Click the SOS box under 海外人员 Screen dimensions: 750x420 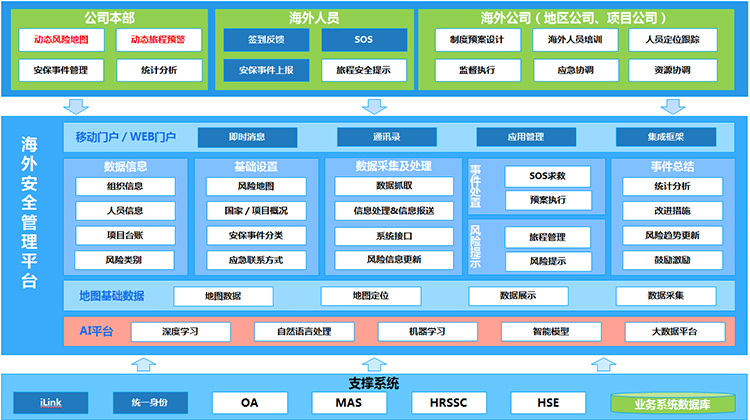coord(364,40)
